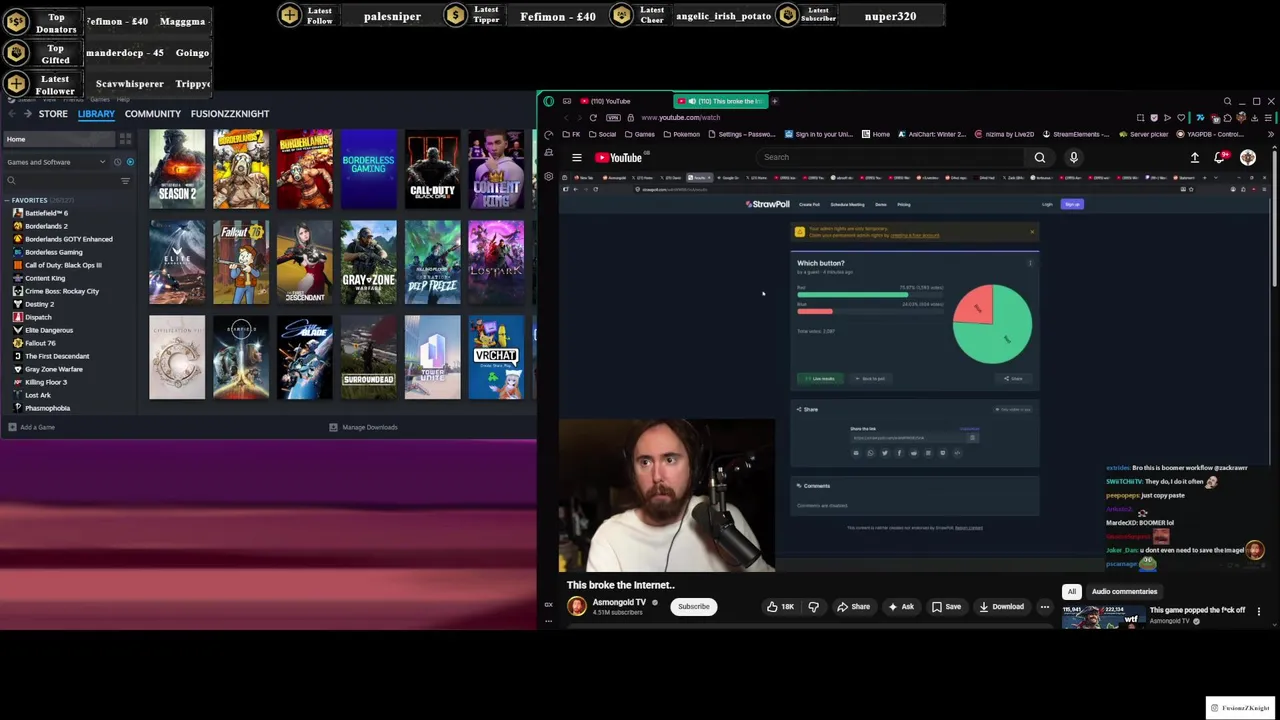Screen dimensions: 1280x720
Task: Select Borderlands 2 in Steam list
Action: coord(46,226)
